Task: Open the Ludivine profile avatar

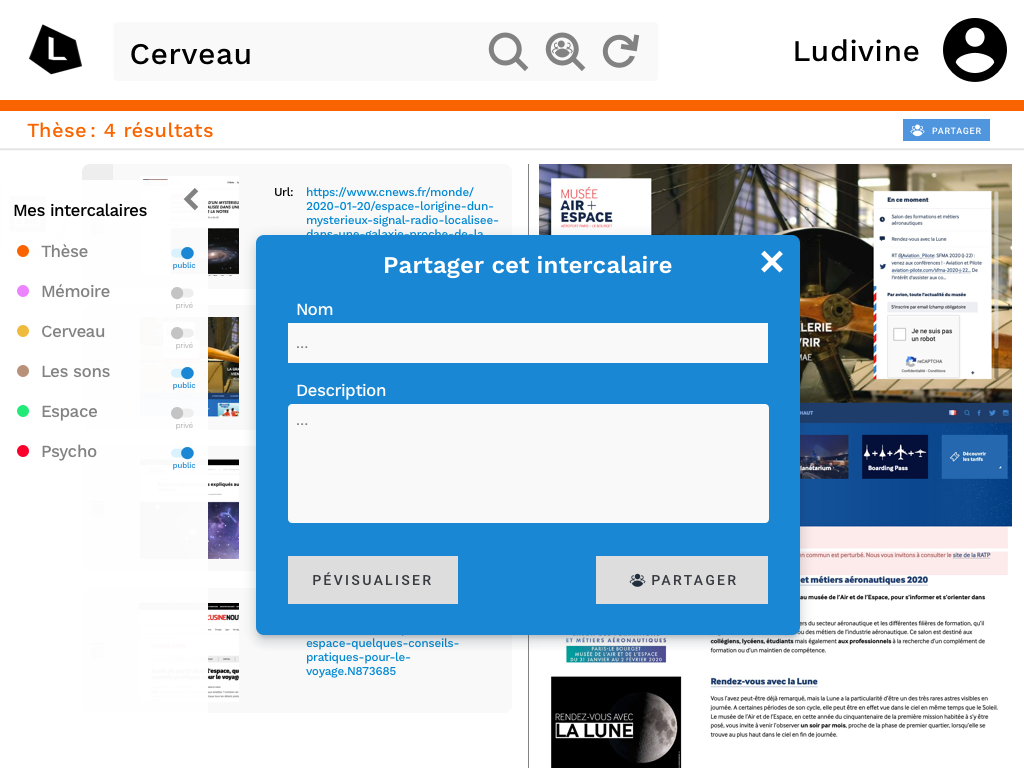Action: click(974, 50)
